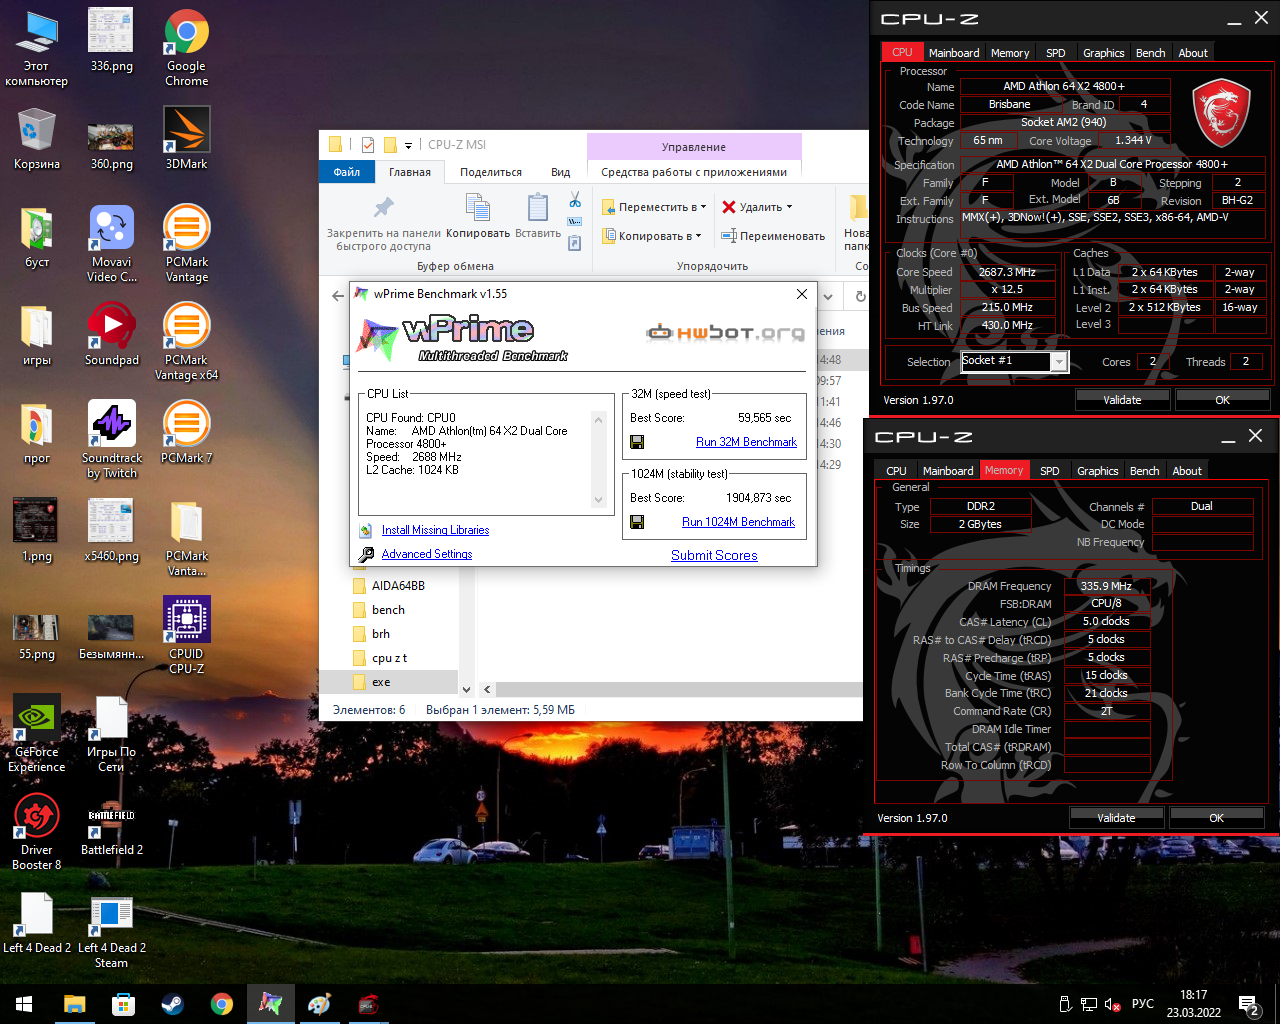The width and height of the screenshot is (1280, 1024).
Task: Click save icon next to 1024M benchmark
Action: click(x=637, y=522)
